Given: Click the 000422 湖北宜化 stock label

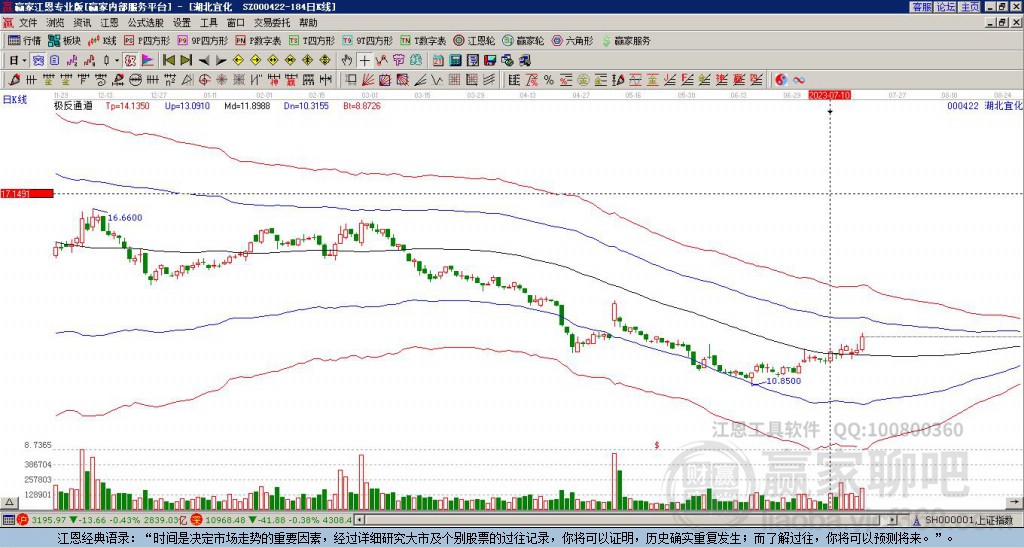Looking at the screenshot, I should [x=985, y=105].
